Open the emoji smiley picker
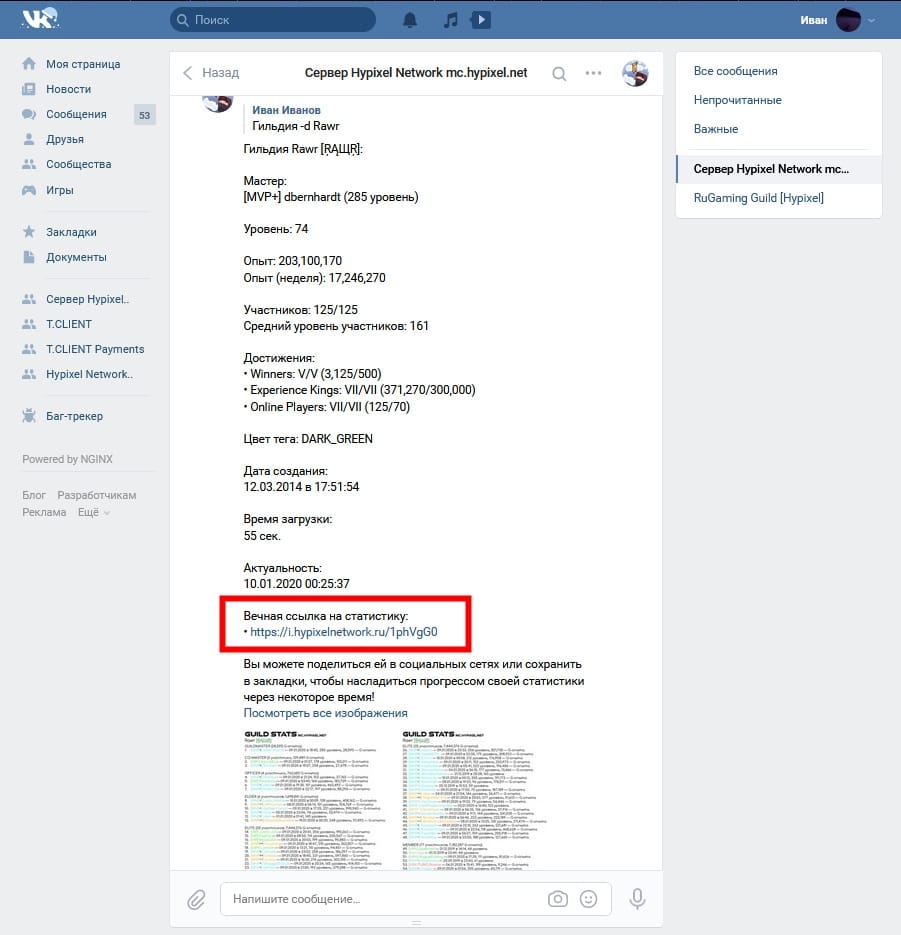 (x=589, y=899)
